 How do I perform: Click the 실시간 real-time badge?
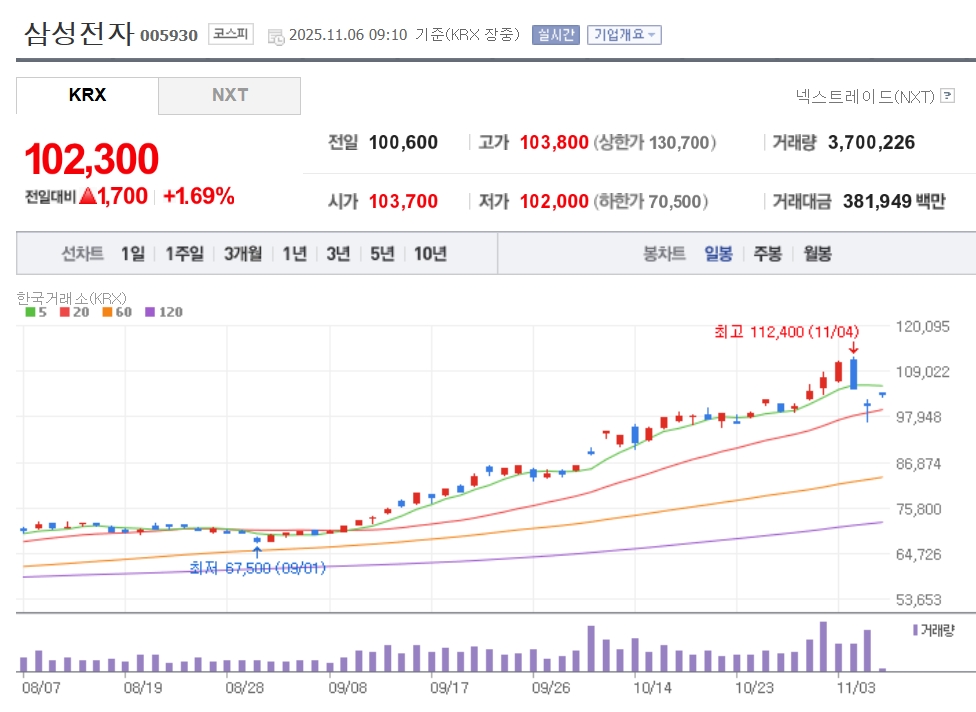(556, 35)
